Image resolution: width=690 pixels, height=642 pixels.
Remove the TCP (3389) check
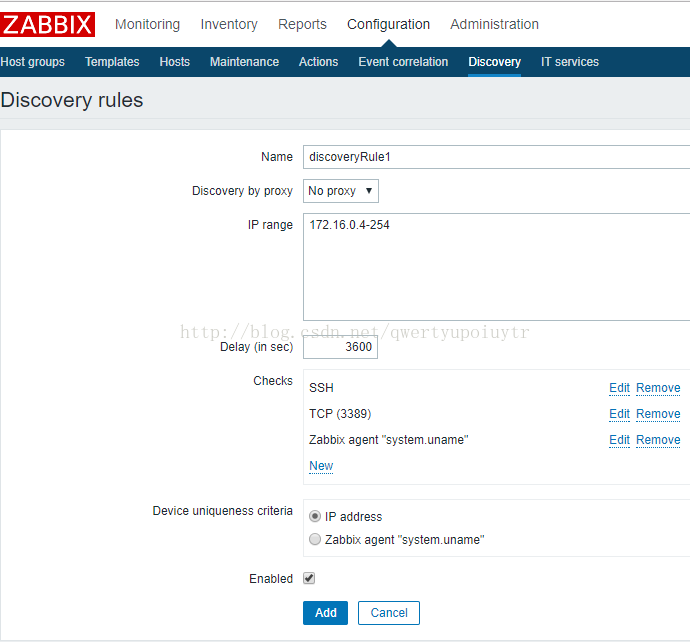click(658, 414)
